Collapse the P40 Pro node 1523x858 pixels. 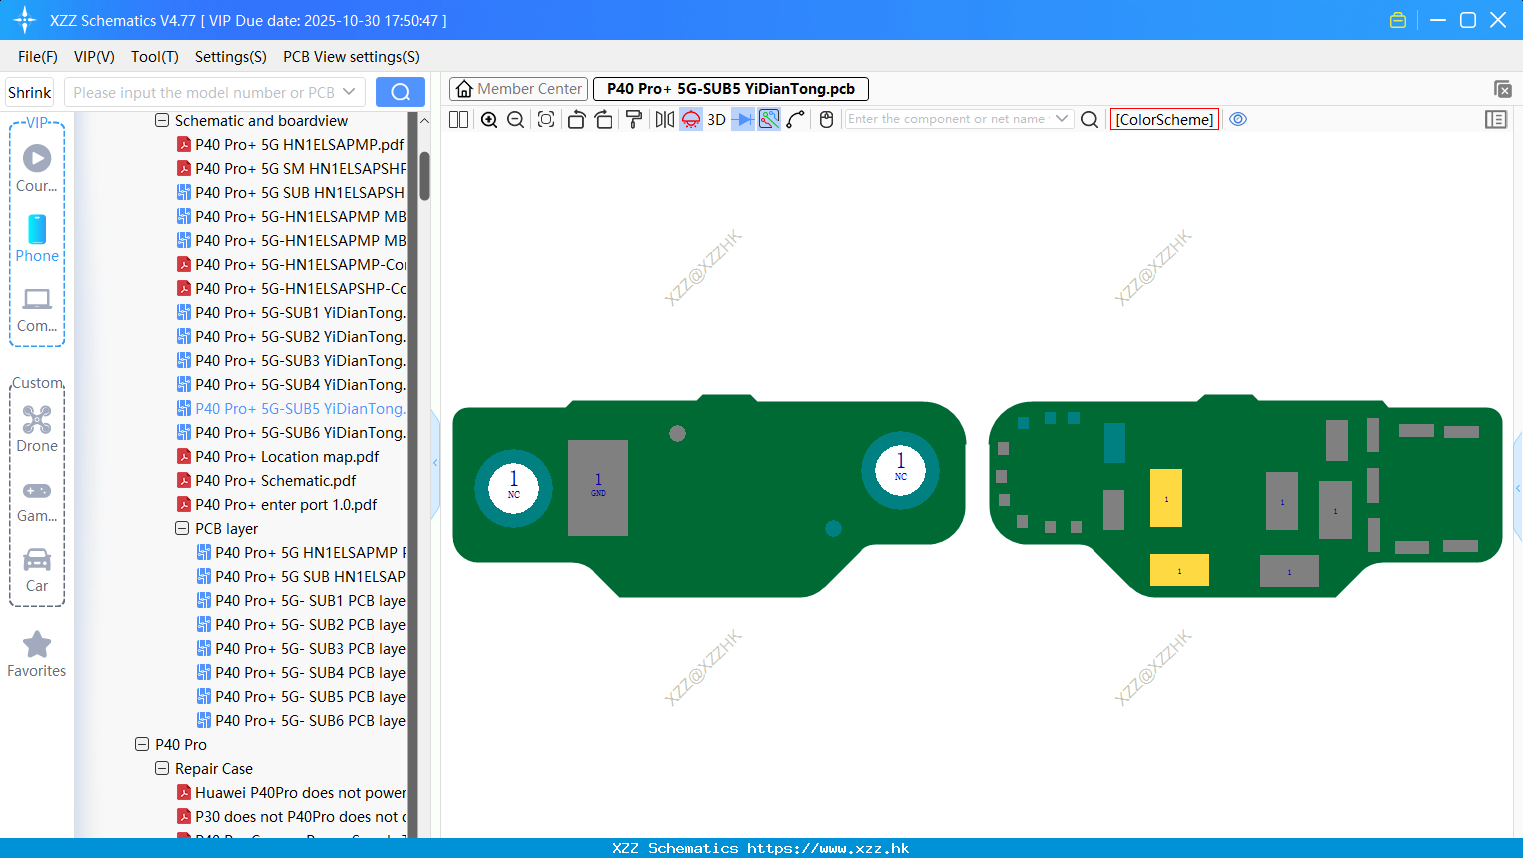tap(142, 744)
